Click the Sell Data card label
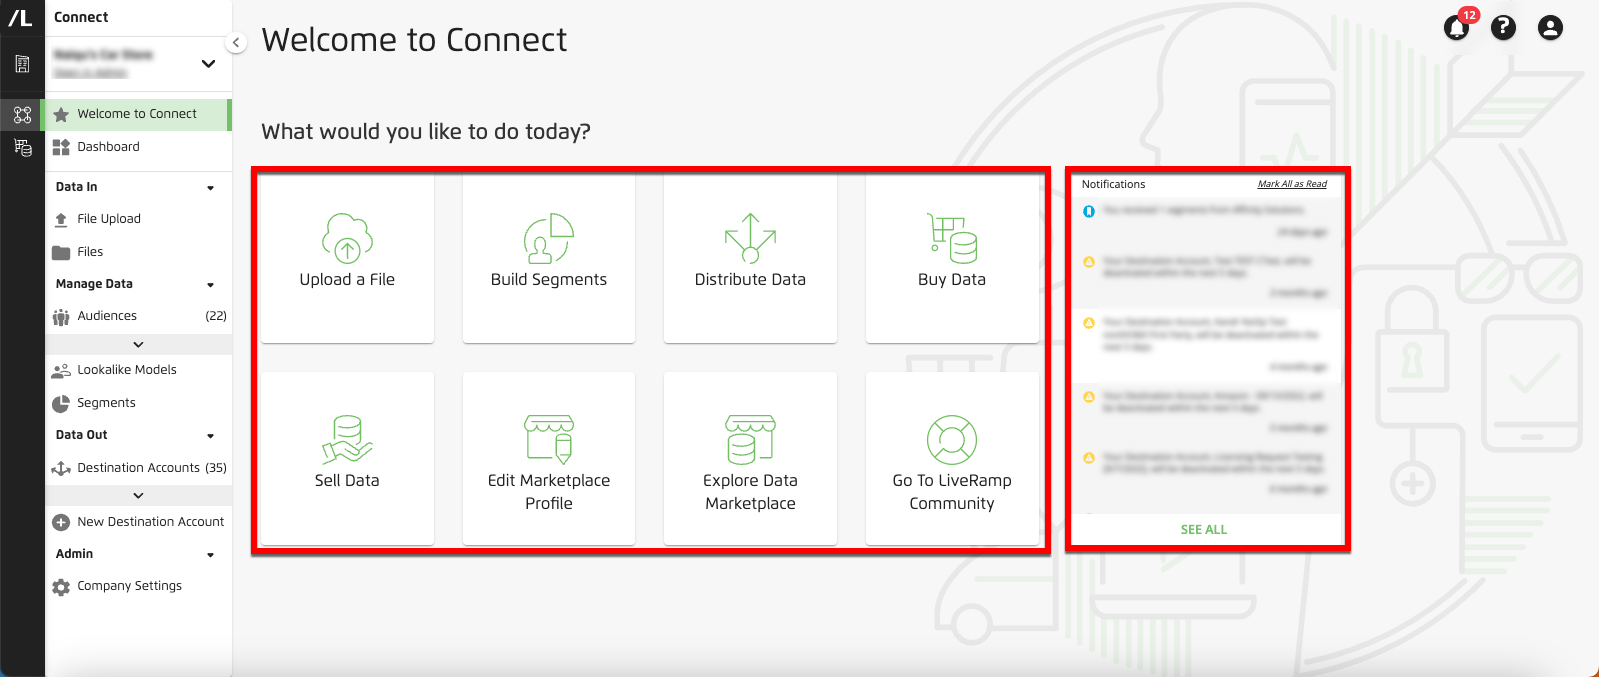1599x677 pixels. click(347, 481)
